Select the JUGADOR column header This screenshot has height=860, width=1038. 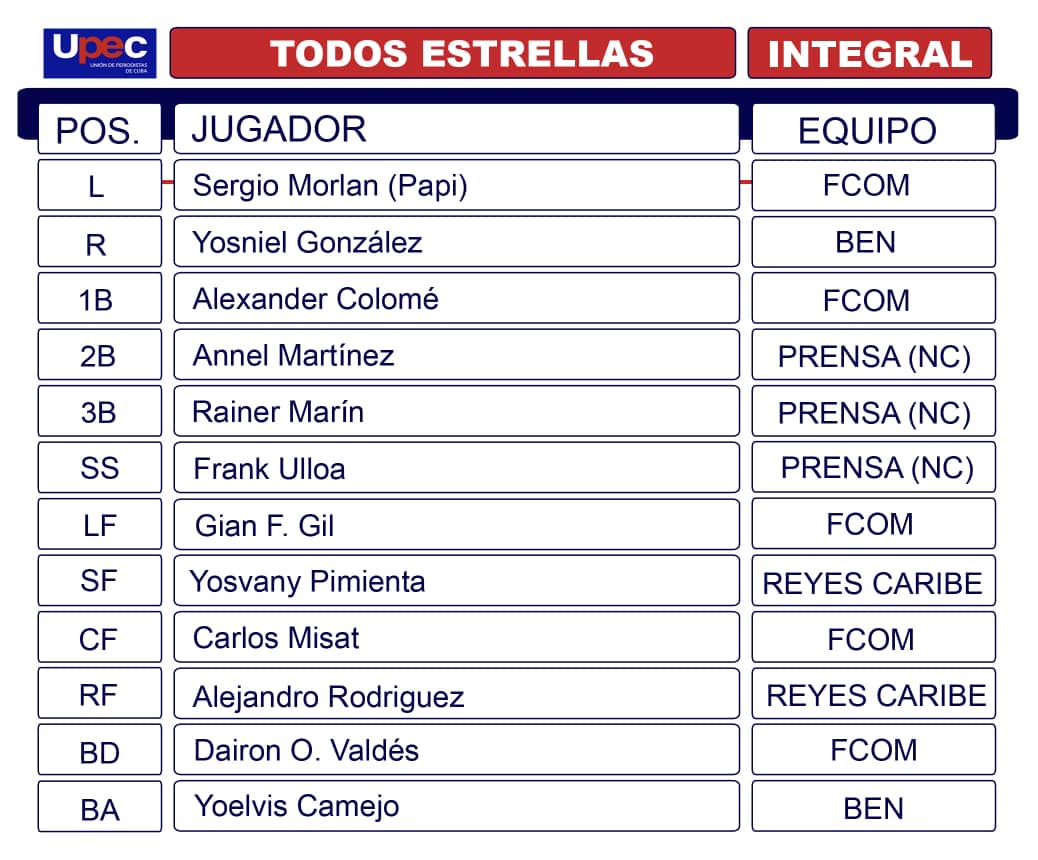pos(456,129)
